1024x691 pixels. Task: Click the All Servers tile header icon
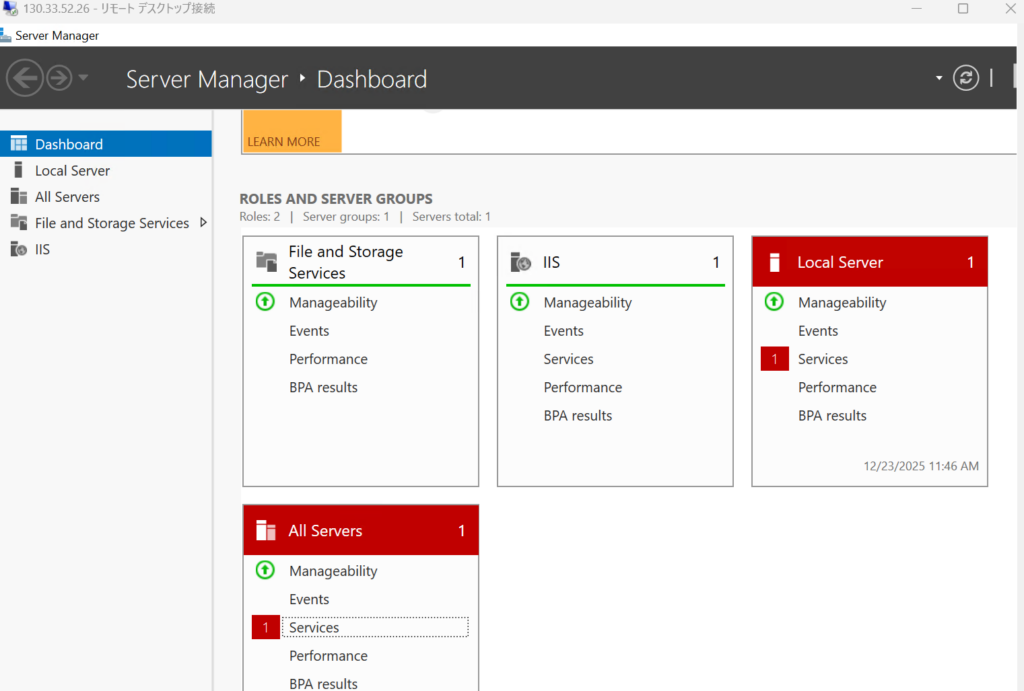(x=266, y=531)
